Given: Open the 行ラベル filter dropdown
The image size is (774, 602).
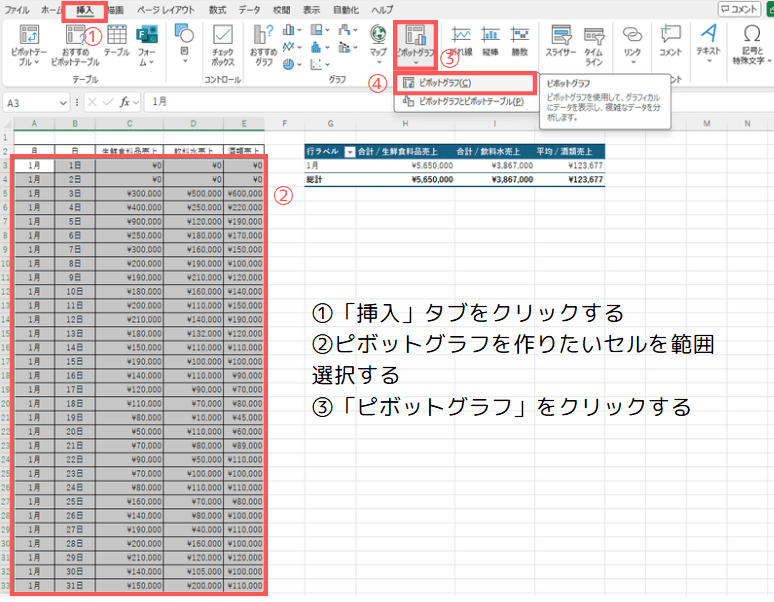Looking at the screenshot, I should tap(349, 152).
